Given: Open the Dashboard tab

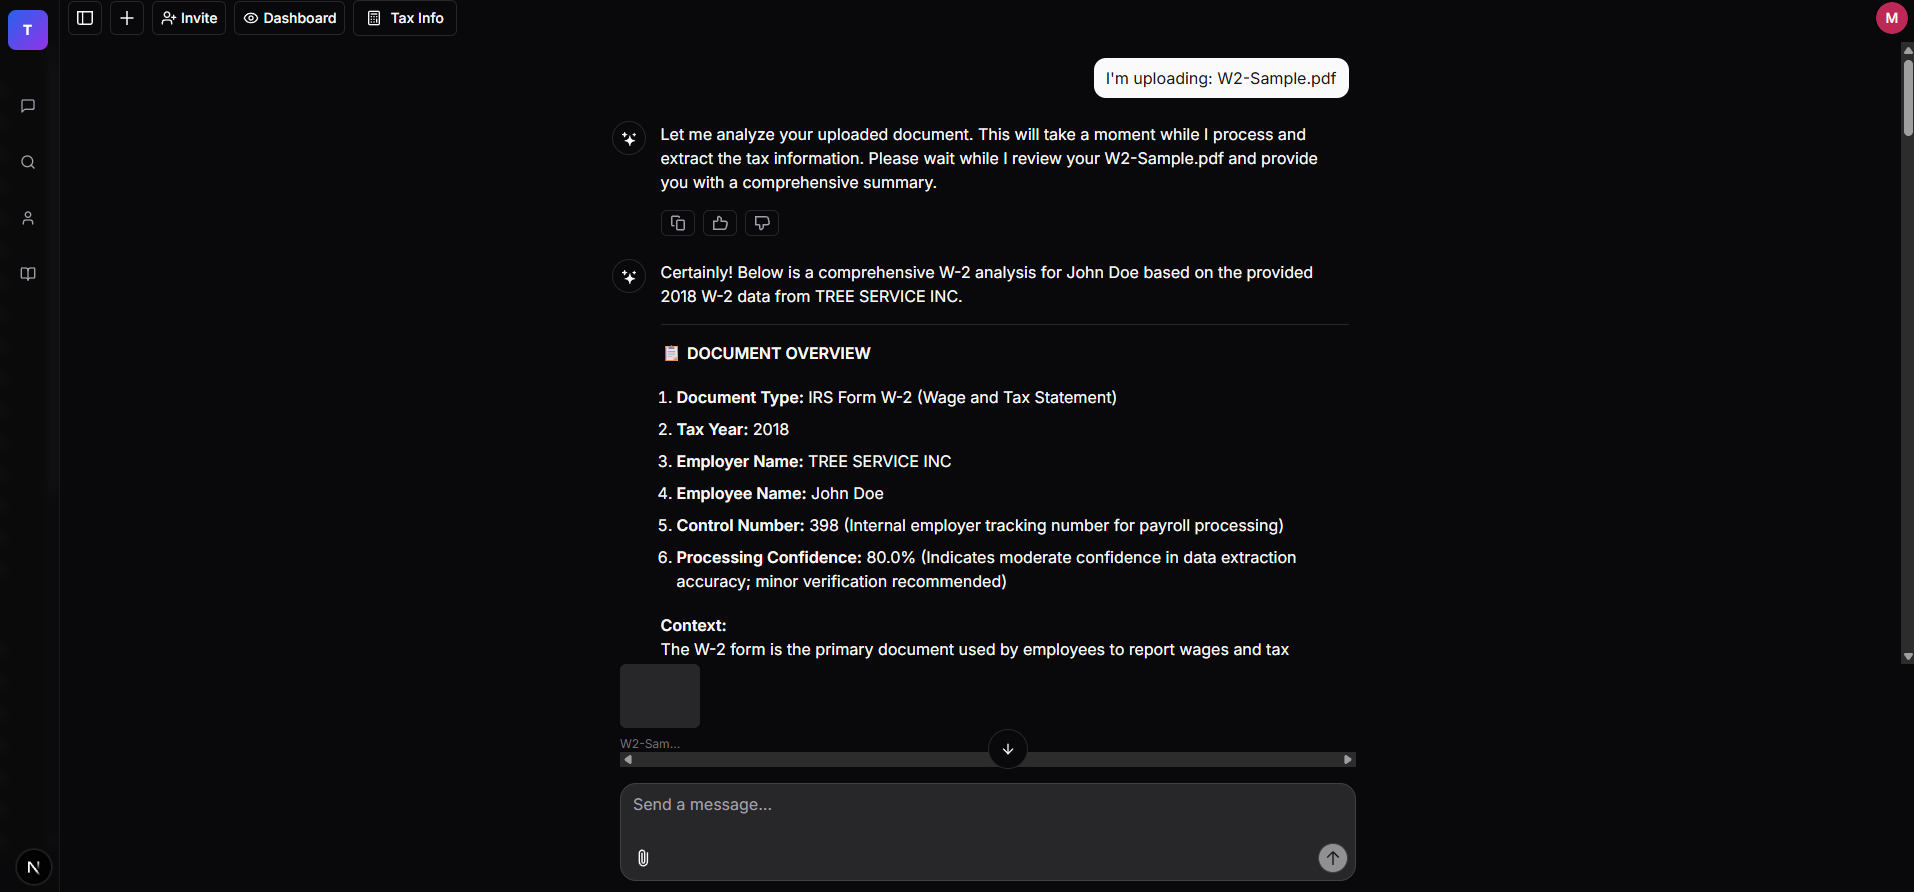Looking at the screenshot, I should [290, 18].
